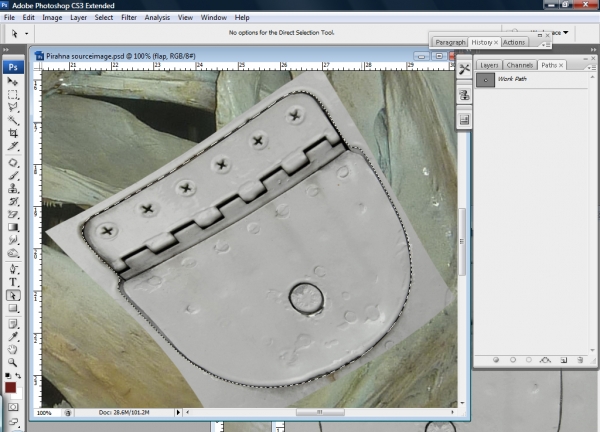Select the Rectangle shape tool

[13, 308]
